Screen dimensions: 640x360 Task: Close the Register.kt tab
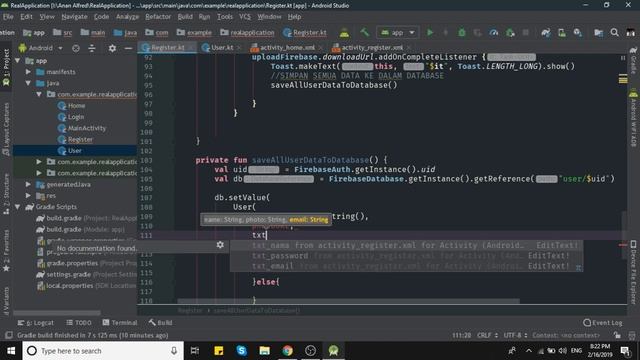pos(192,48)
